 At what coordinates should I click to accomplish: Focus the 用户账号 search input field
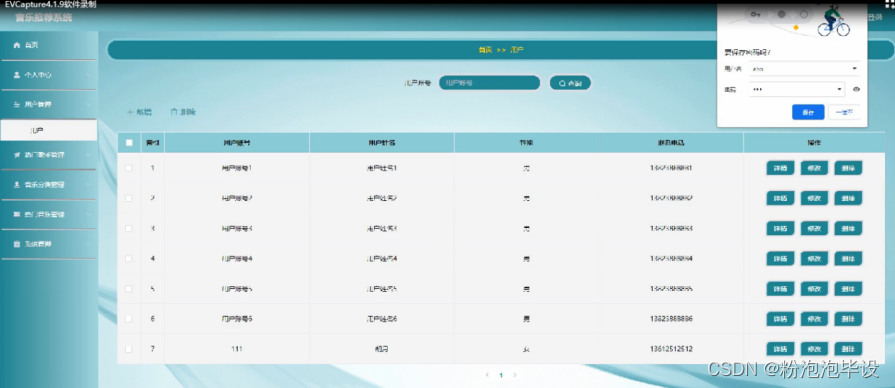coord(489,83)
